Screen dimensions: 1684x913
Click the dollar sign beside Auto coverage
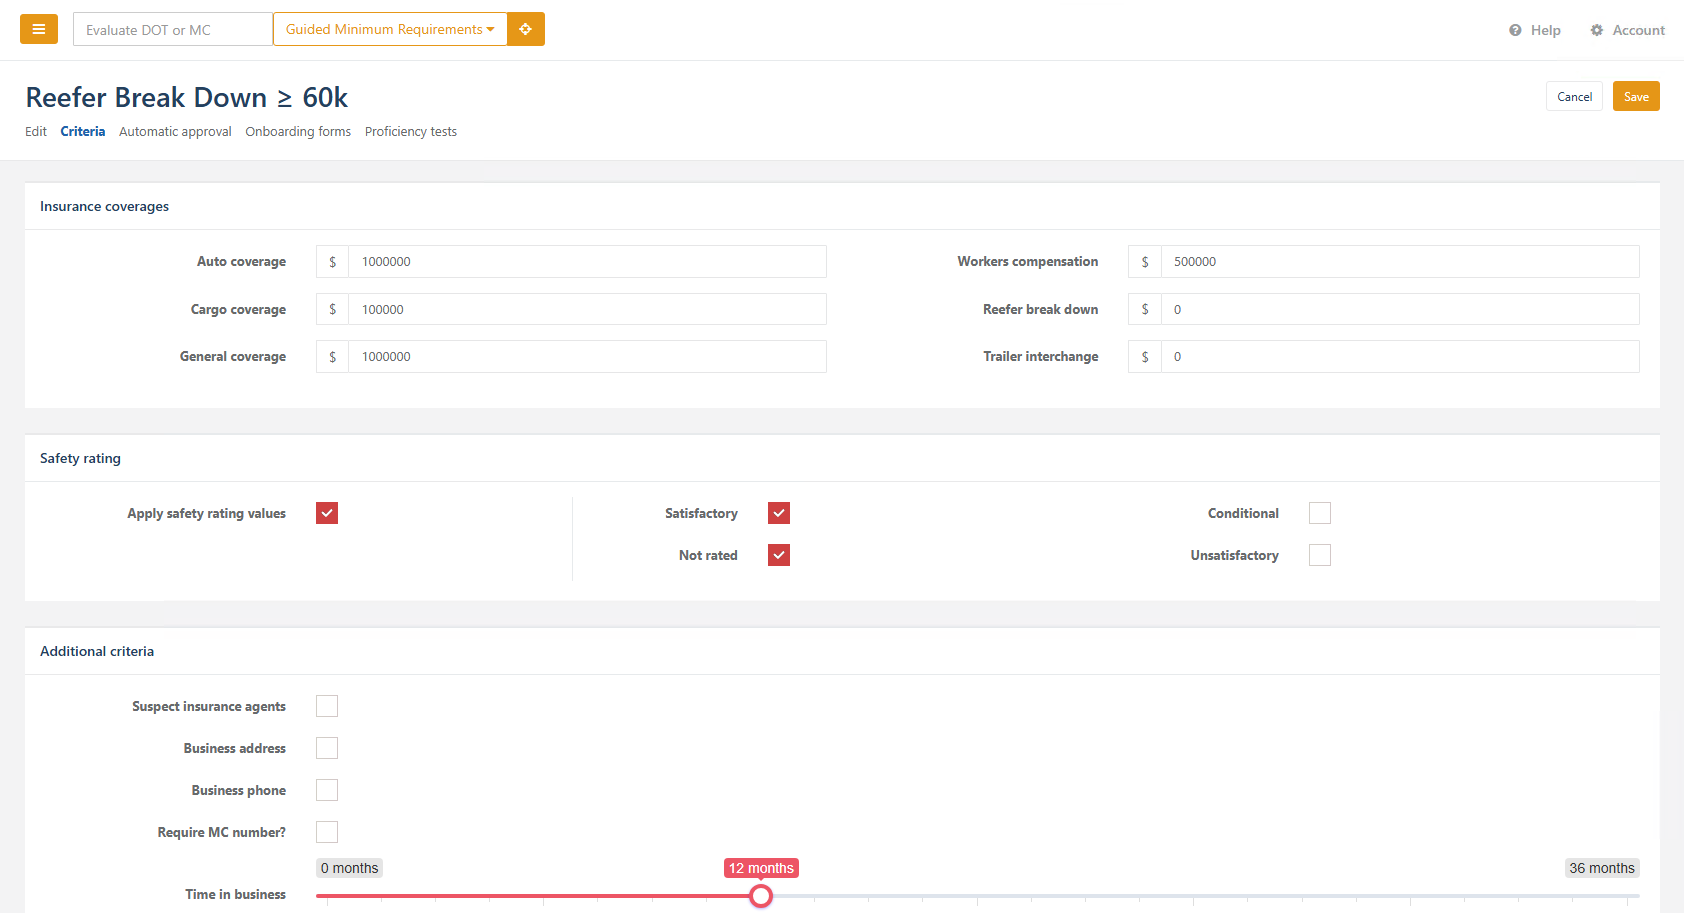point(333,262)
